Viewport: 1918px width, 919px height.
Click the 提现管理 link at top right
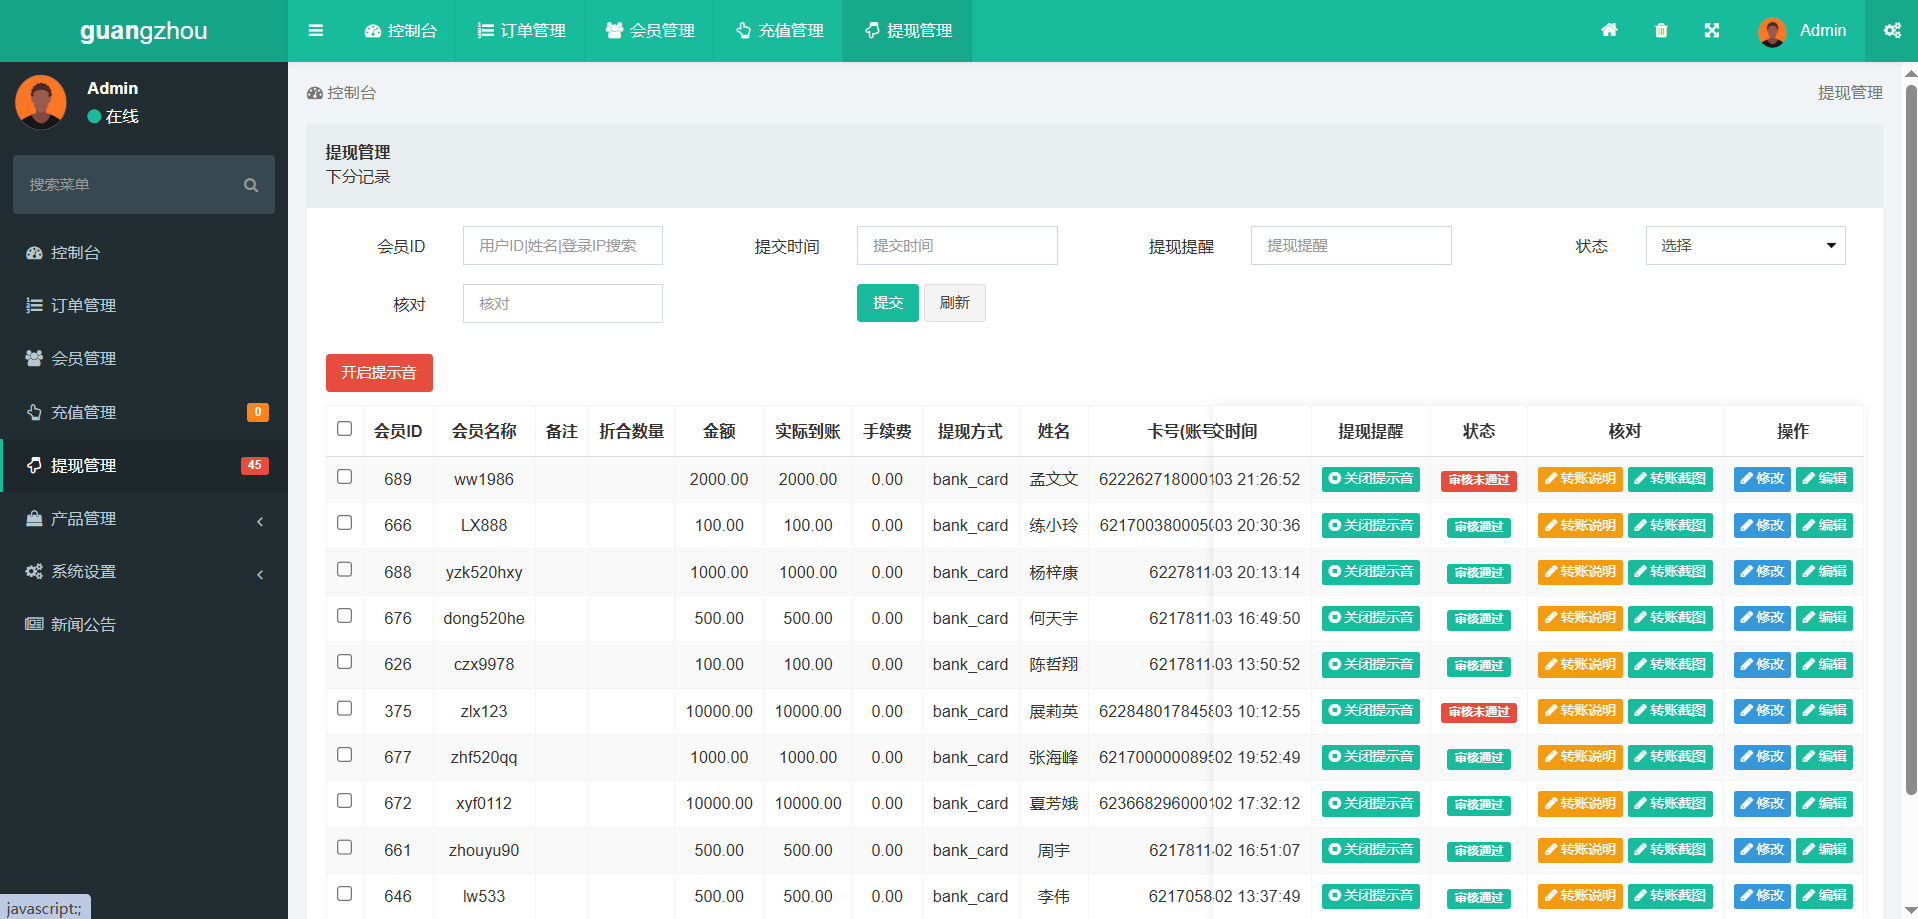pos(1850,93)
